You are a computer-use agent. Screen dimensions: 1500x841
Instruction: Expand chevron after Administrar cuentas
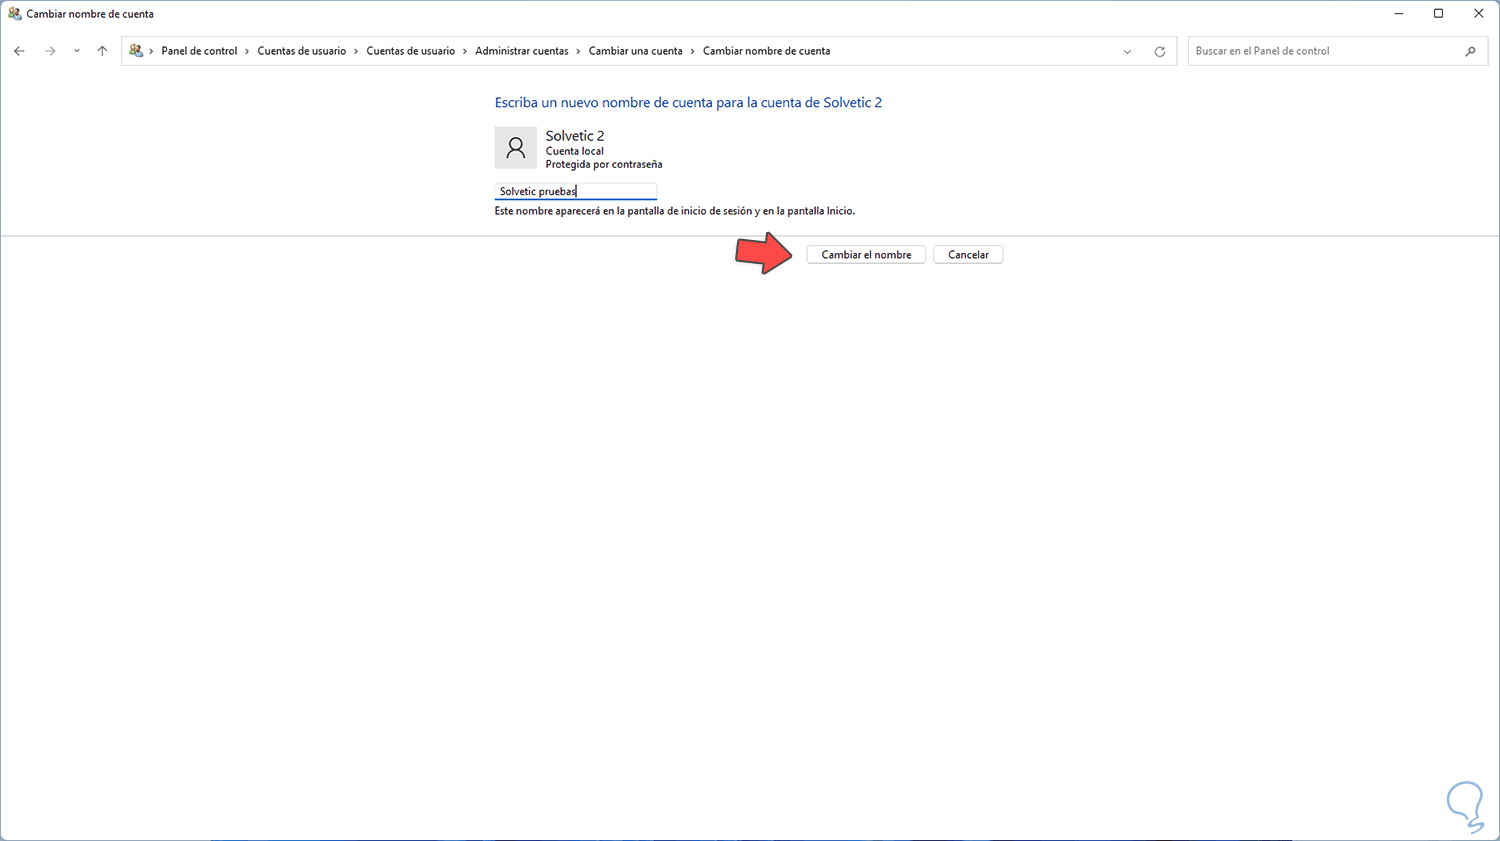[578, 51]
